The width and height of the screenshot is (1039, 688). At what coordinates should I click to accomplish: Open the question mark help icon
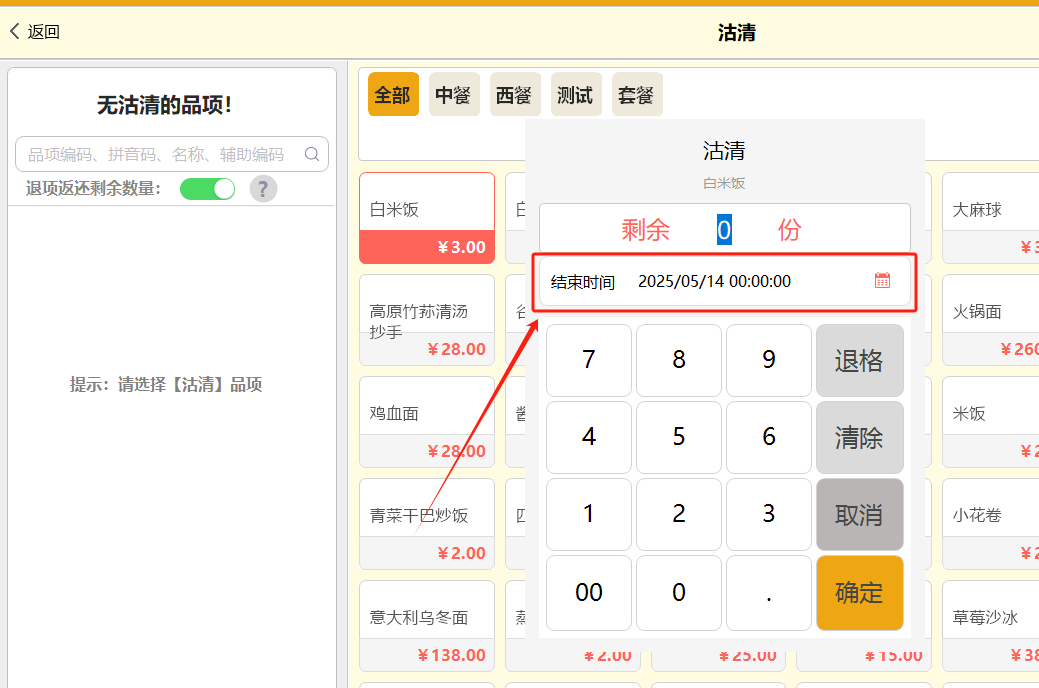tap(263, 189)
